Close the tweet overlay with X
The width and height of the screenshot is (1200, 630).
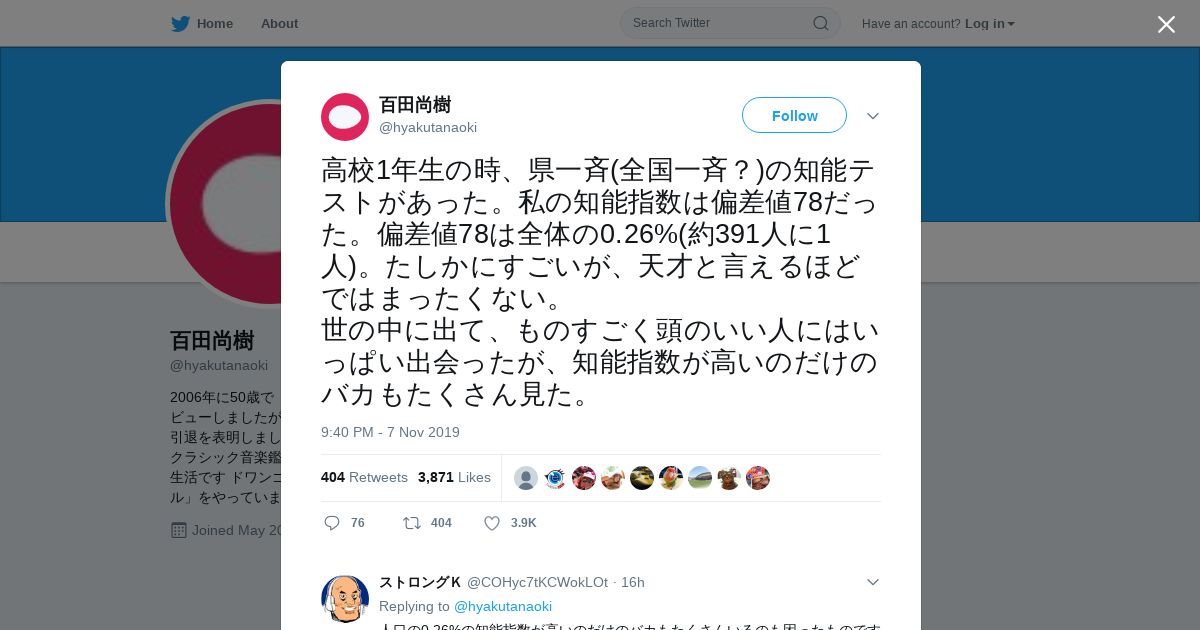coord(1166,24)
